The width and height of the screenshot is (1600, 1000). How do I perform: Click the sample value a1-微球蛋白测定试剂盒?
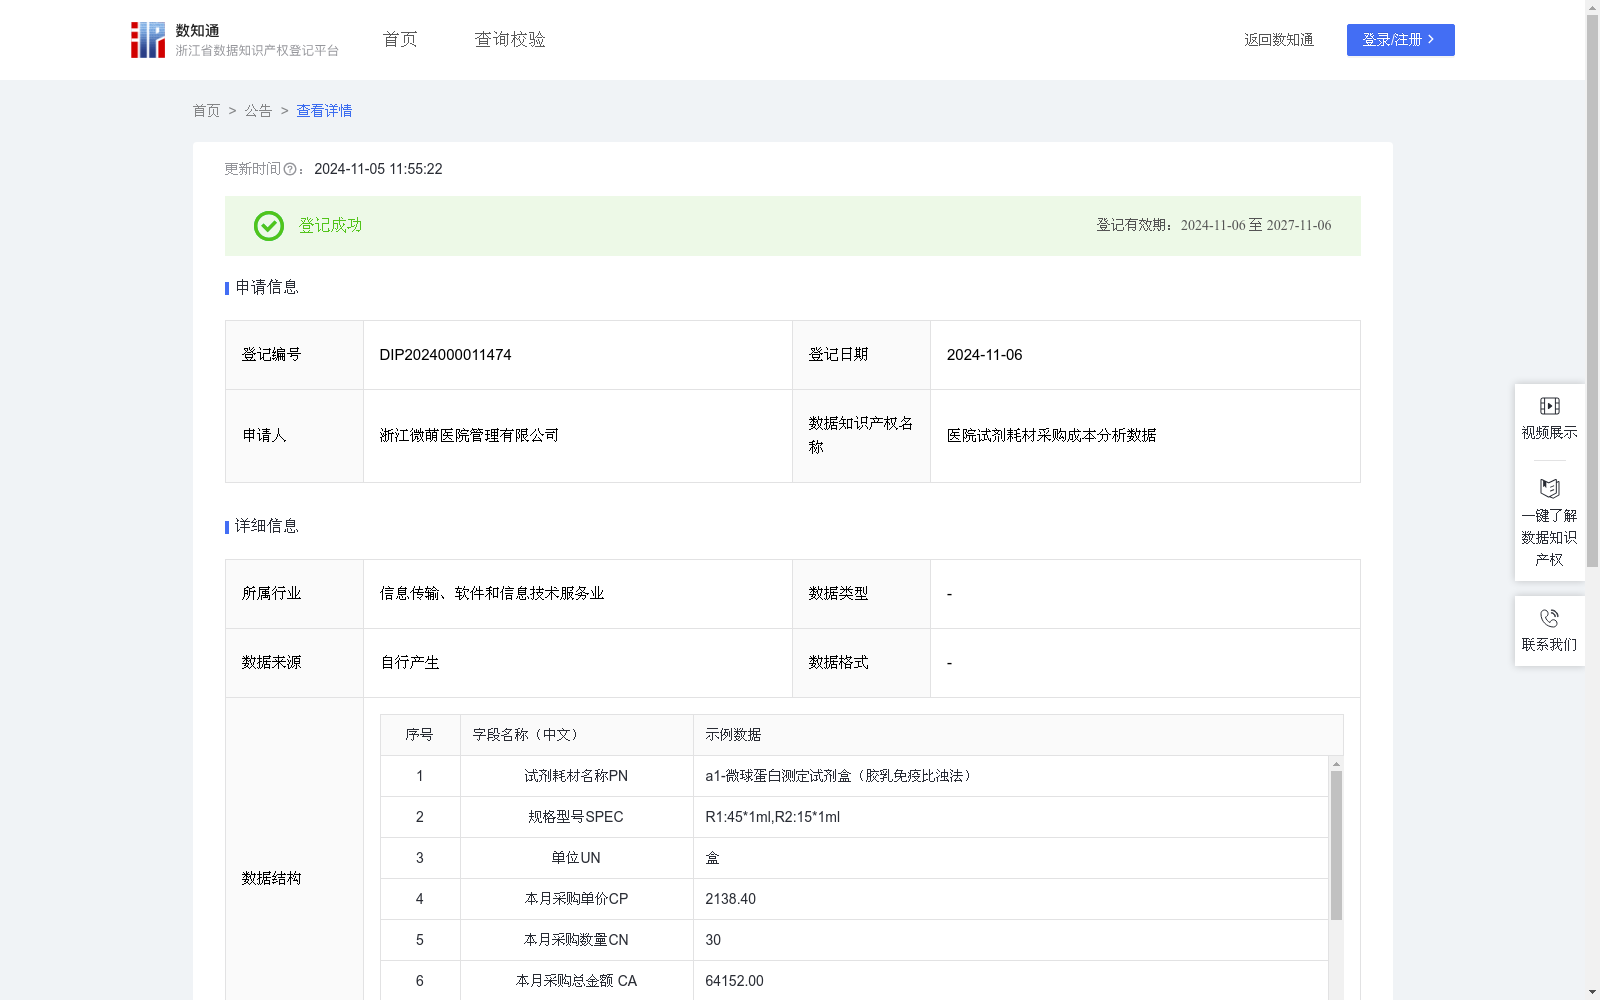coord(840,776)
